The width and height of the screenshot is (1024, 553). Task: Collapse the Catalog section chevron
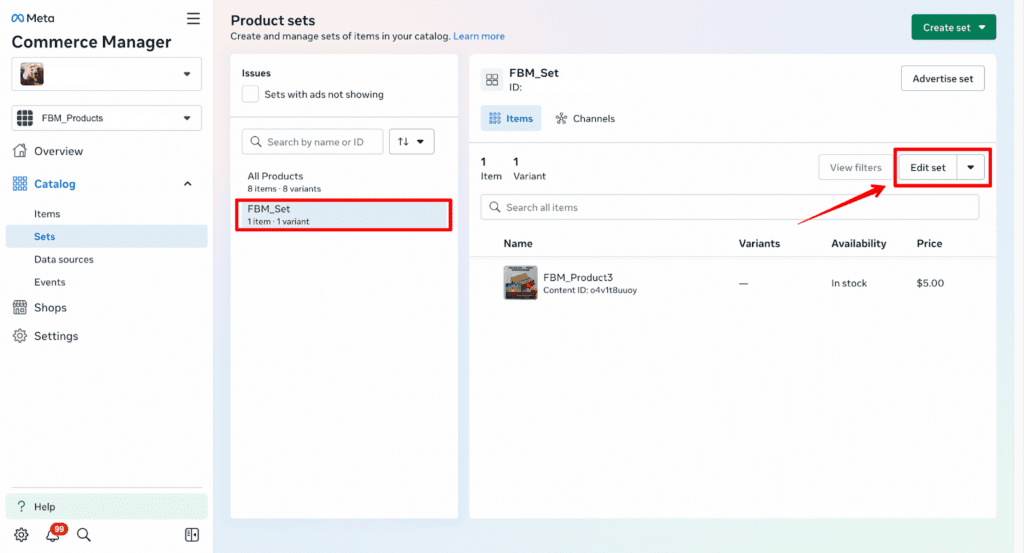(187, 183)
